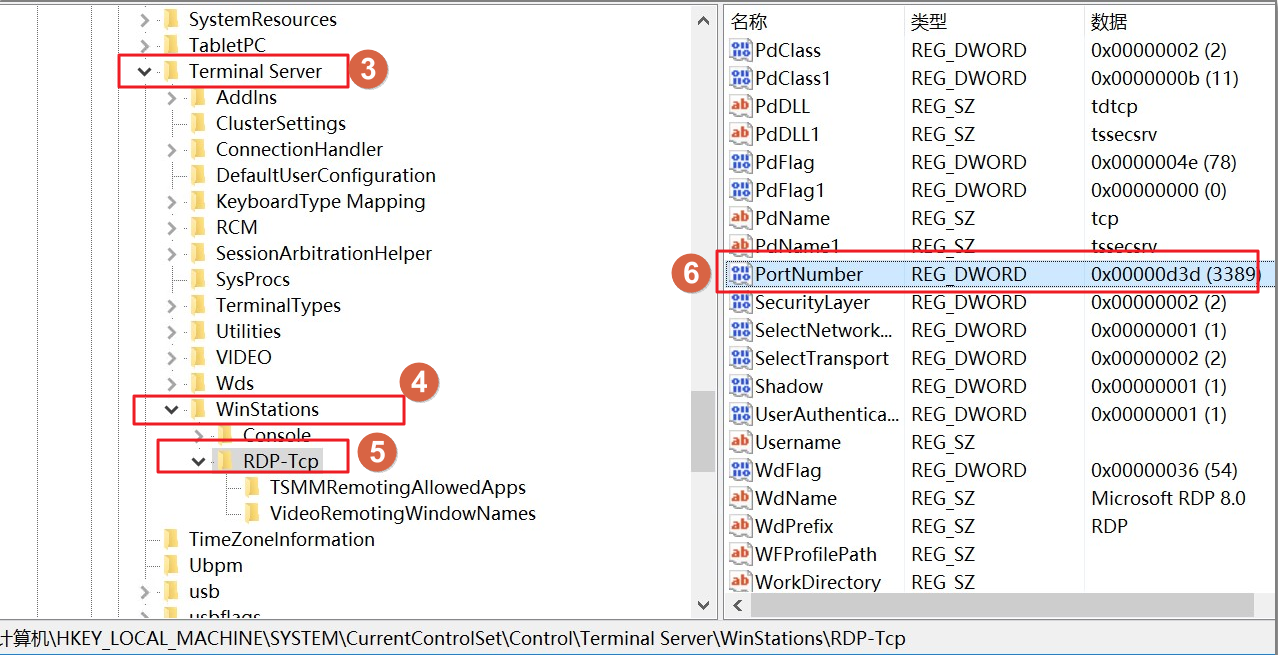Image resolution: width=1278 pixels, height=655 pixels.
Task: Click the folder icon beside SystemResources
Action: click(171, 19)
